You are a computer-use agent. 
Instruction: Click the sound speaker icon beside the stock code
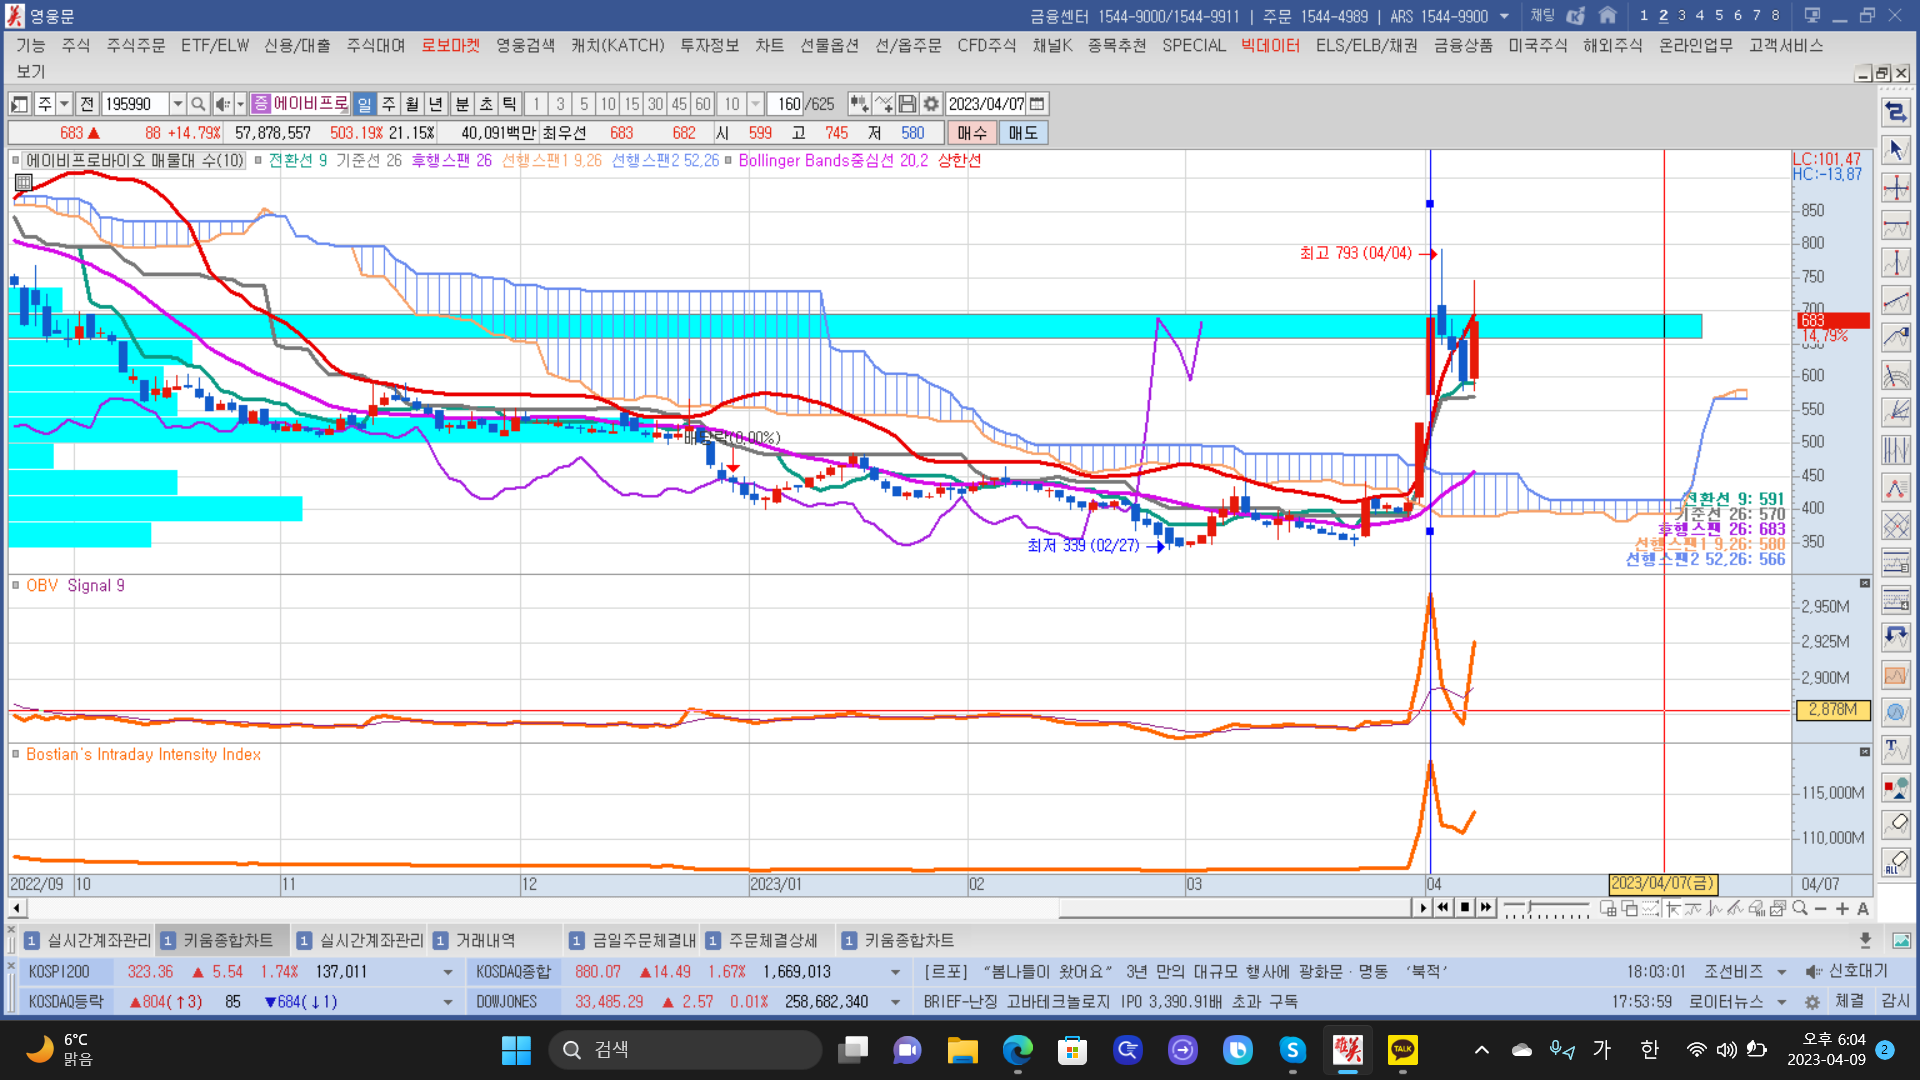(223, 104)
